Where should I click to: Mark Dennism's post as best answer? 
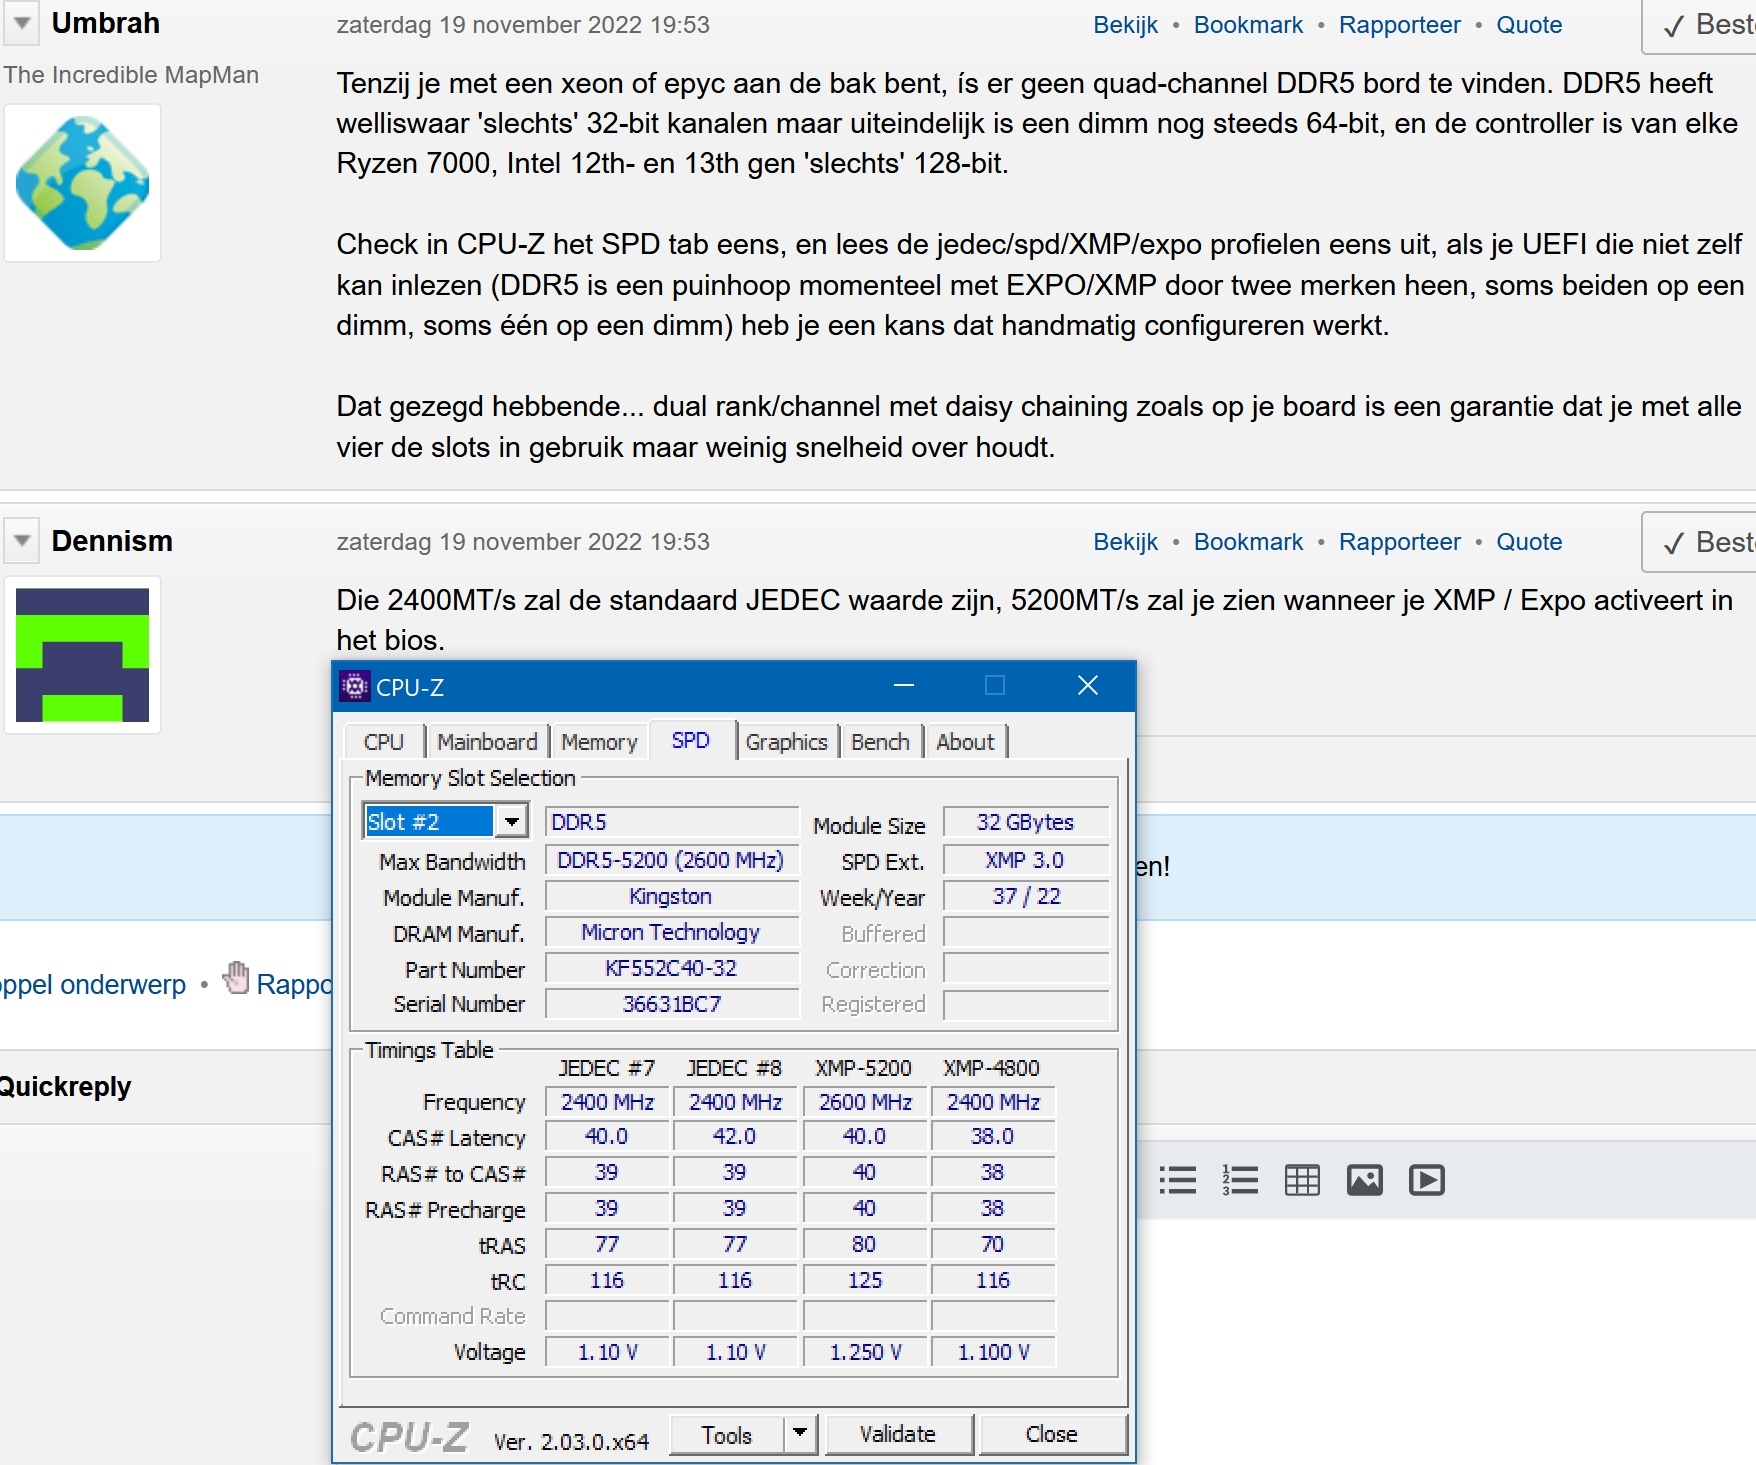pyautogui.click(x=1700, y=541)
